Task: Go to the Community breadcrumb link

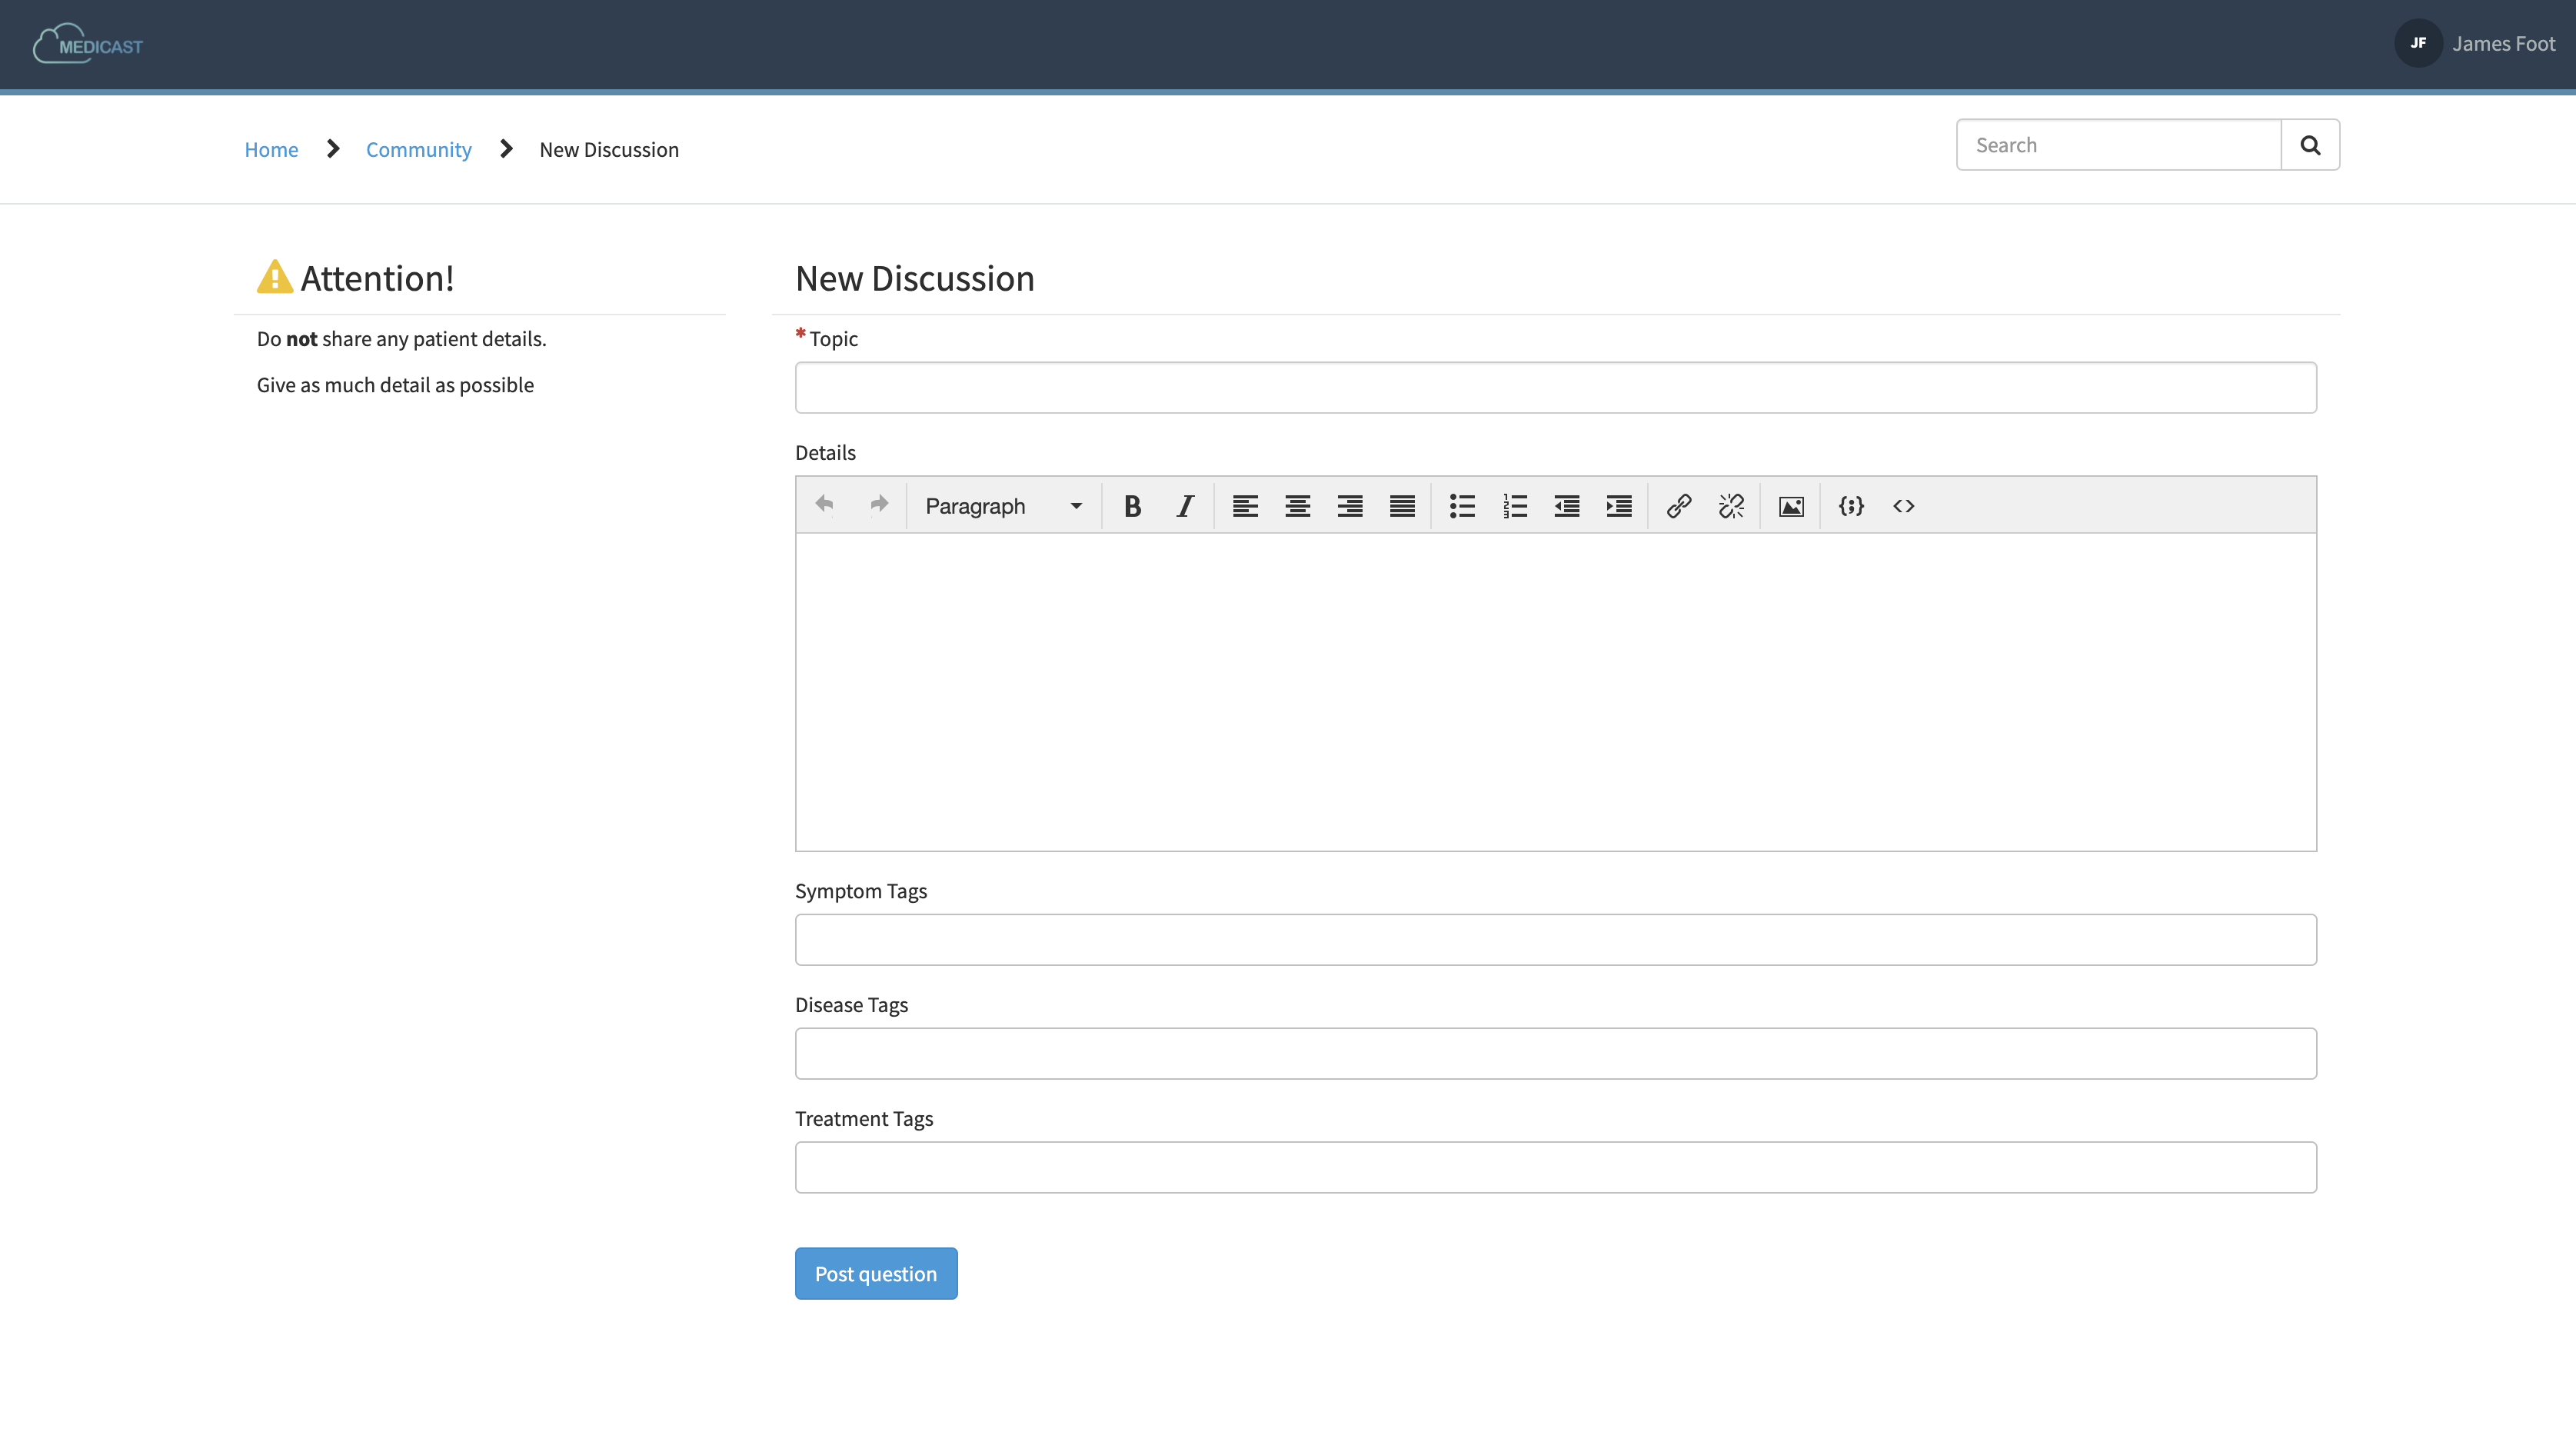Action: click(x=418, y=149)
